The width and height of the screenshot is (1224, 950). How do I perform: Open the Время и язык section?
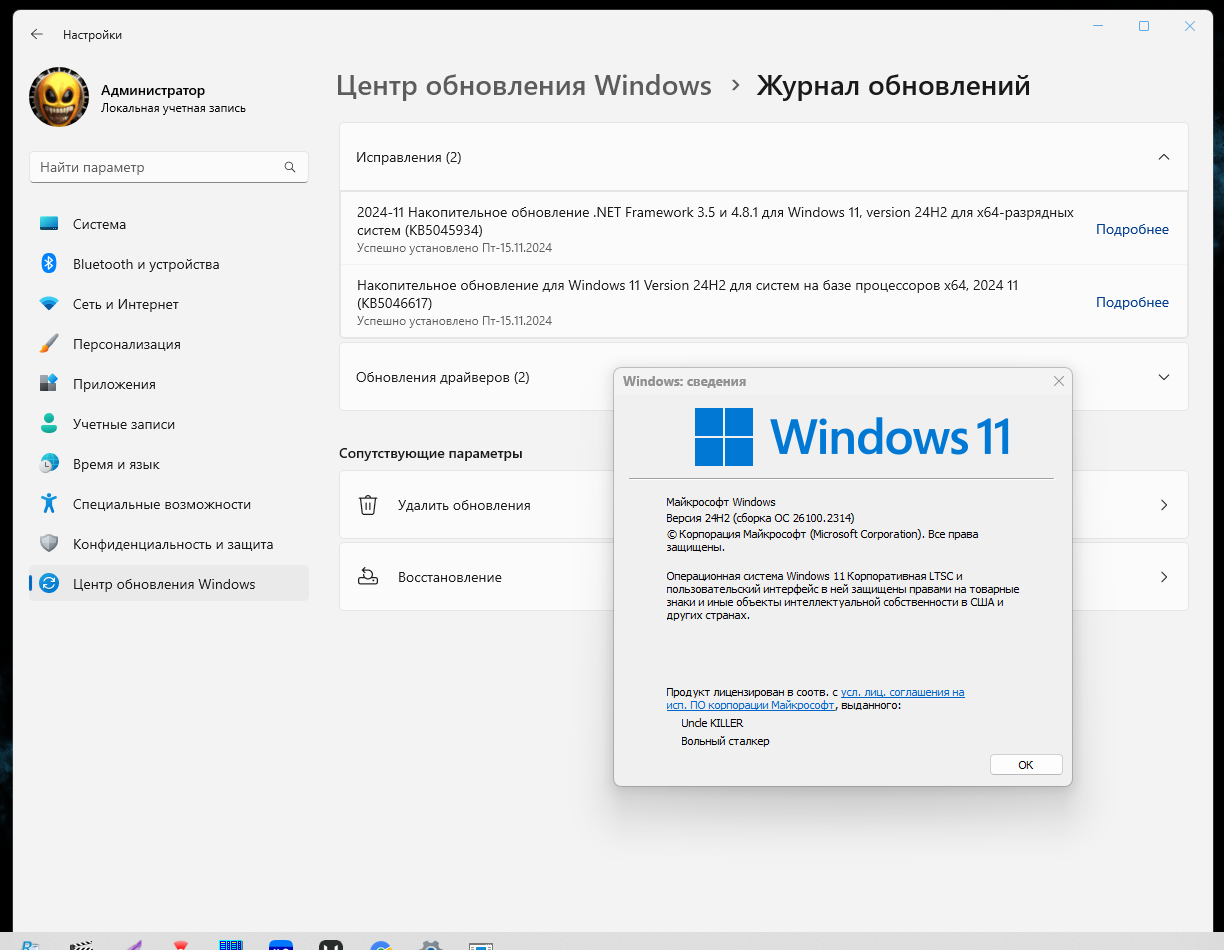(169, 464)
